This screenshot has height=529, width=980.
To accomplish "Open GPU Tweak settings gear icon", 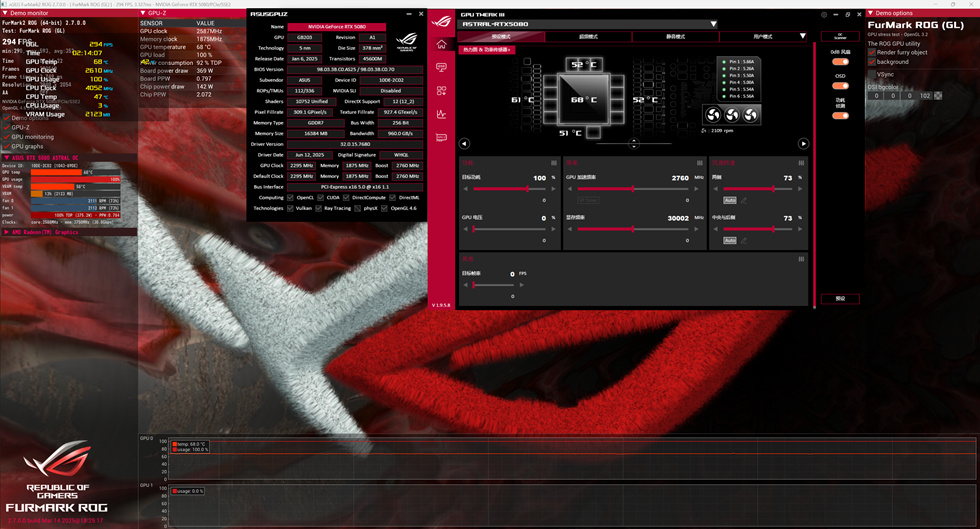I will point(824,14).
